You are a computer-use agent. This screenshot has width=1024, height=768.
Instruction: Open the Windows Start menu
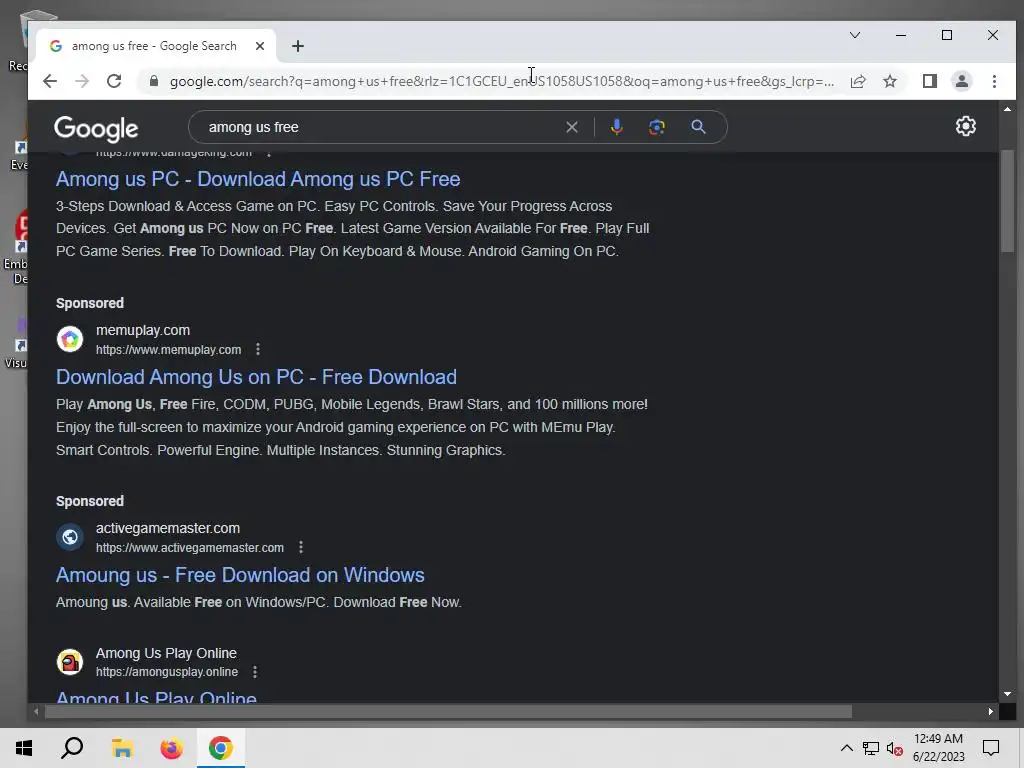click(24, 748)
